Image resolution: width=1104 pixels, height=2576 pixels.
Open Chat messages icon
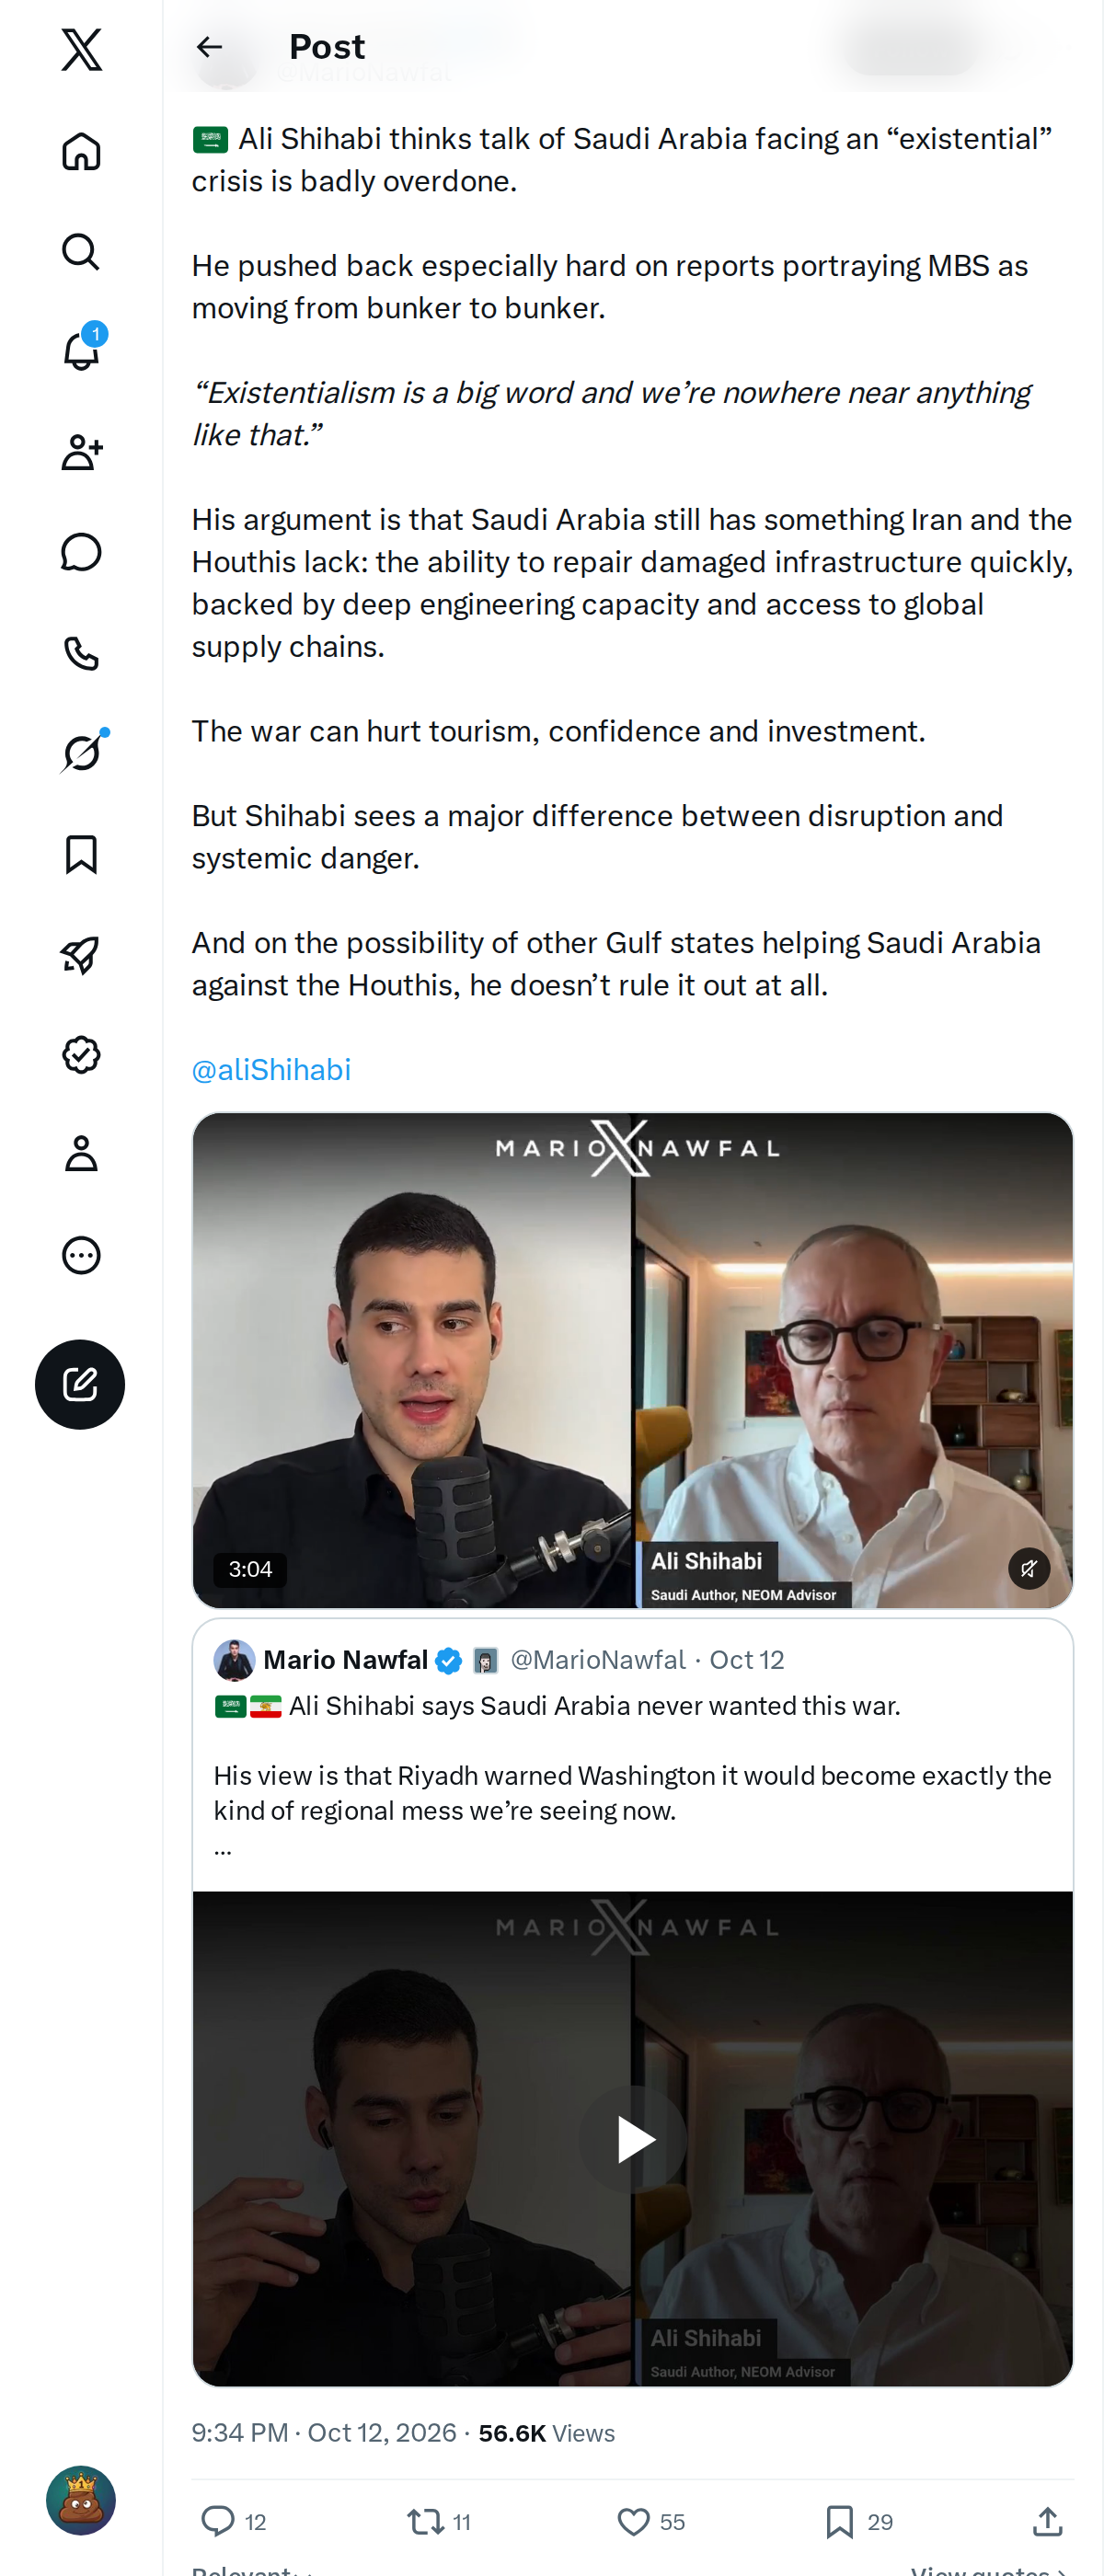81,552
